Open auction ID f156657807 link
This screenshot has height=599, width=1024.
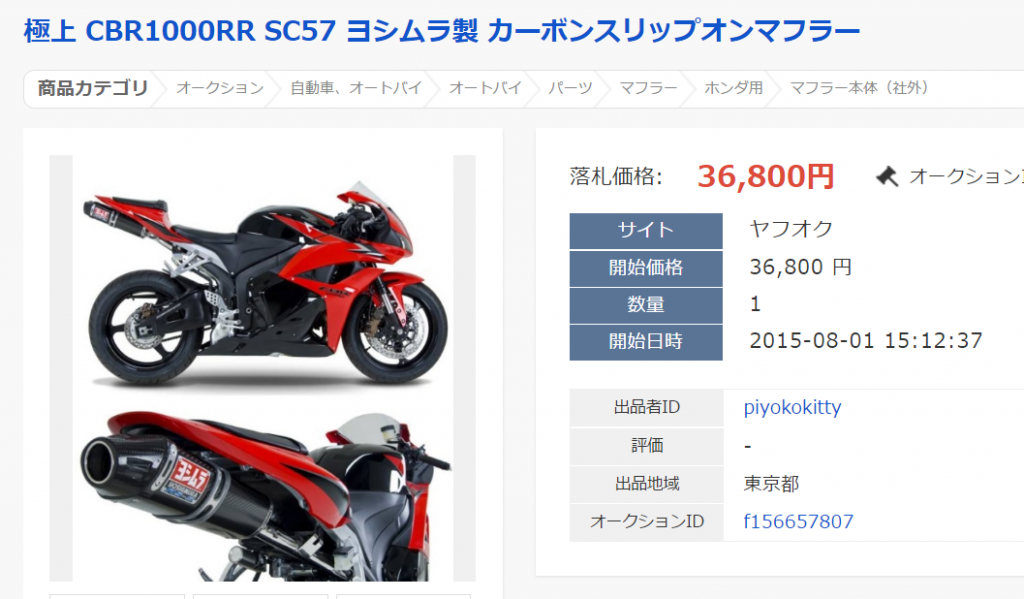(x=798, y=521)
